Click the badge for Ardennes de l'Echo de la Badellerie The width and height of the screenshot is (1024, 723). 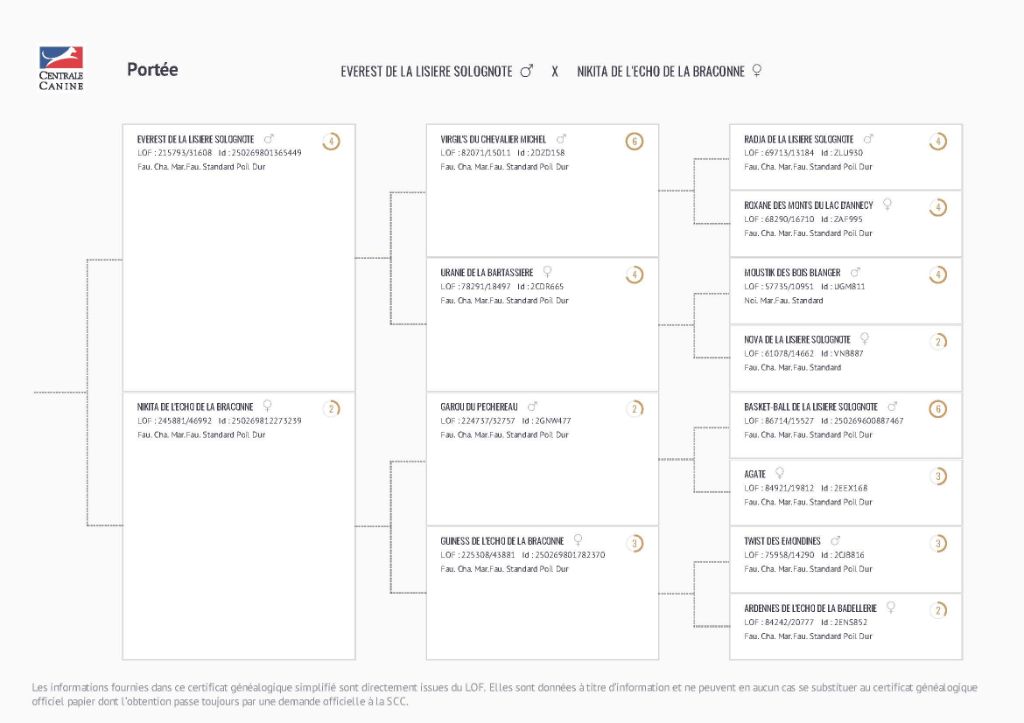pos(937,610)
